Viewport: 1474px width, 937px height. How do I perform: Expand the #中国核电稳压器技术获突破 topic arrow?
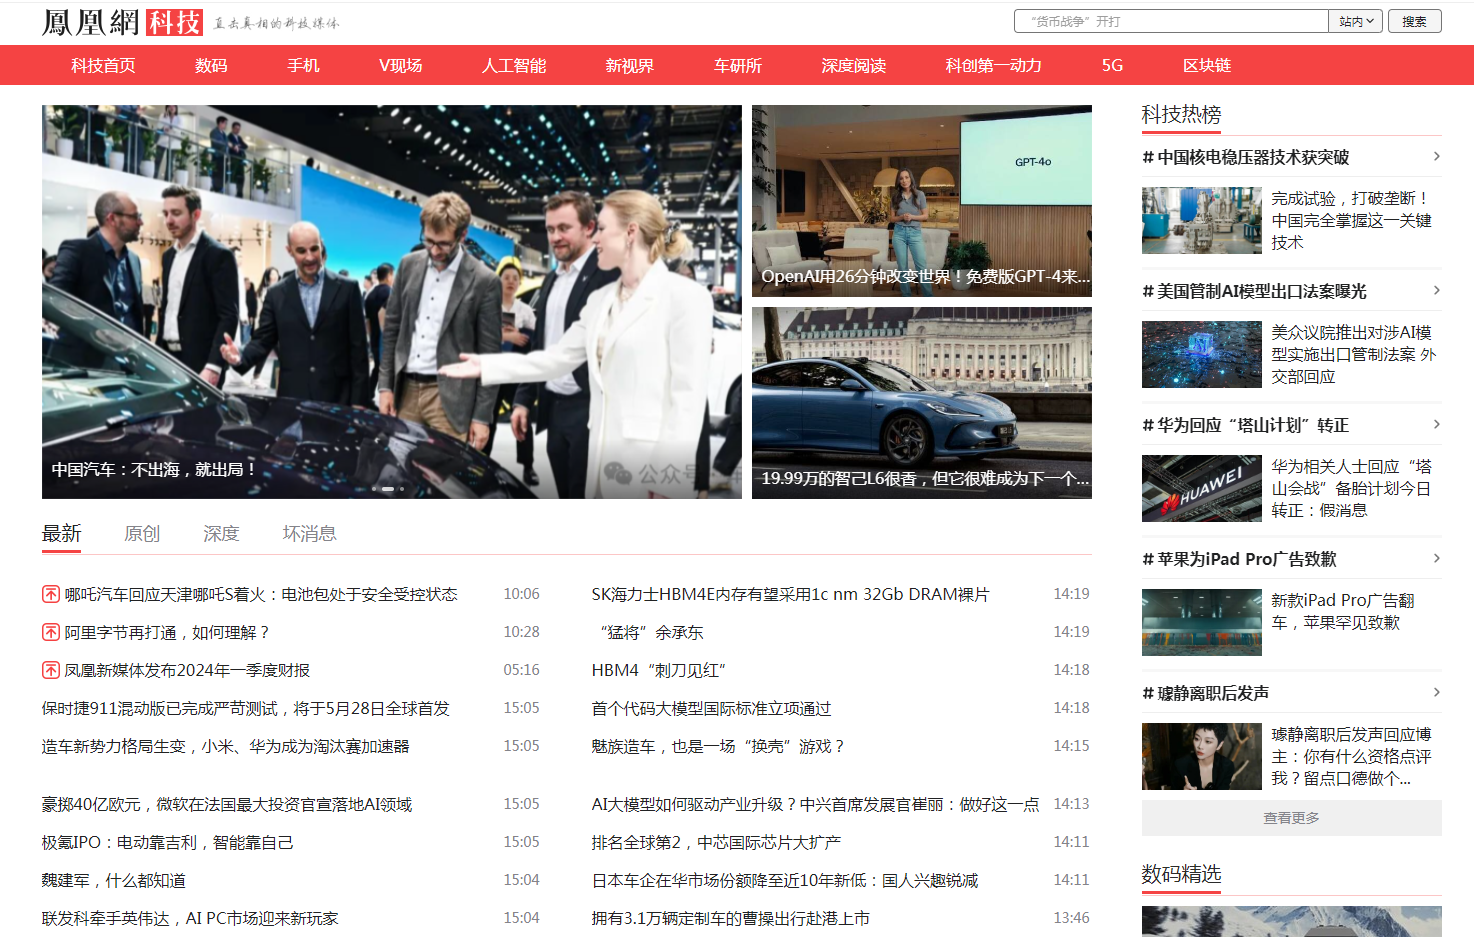pyautogui.click(x=1436, y=156)
